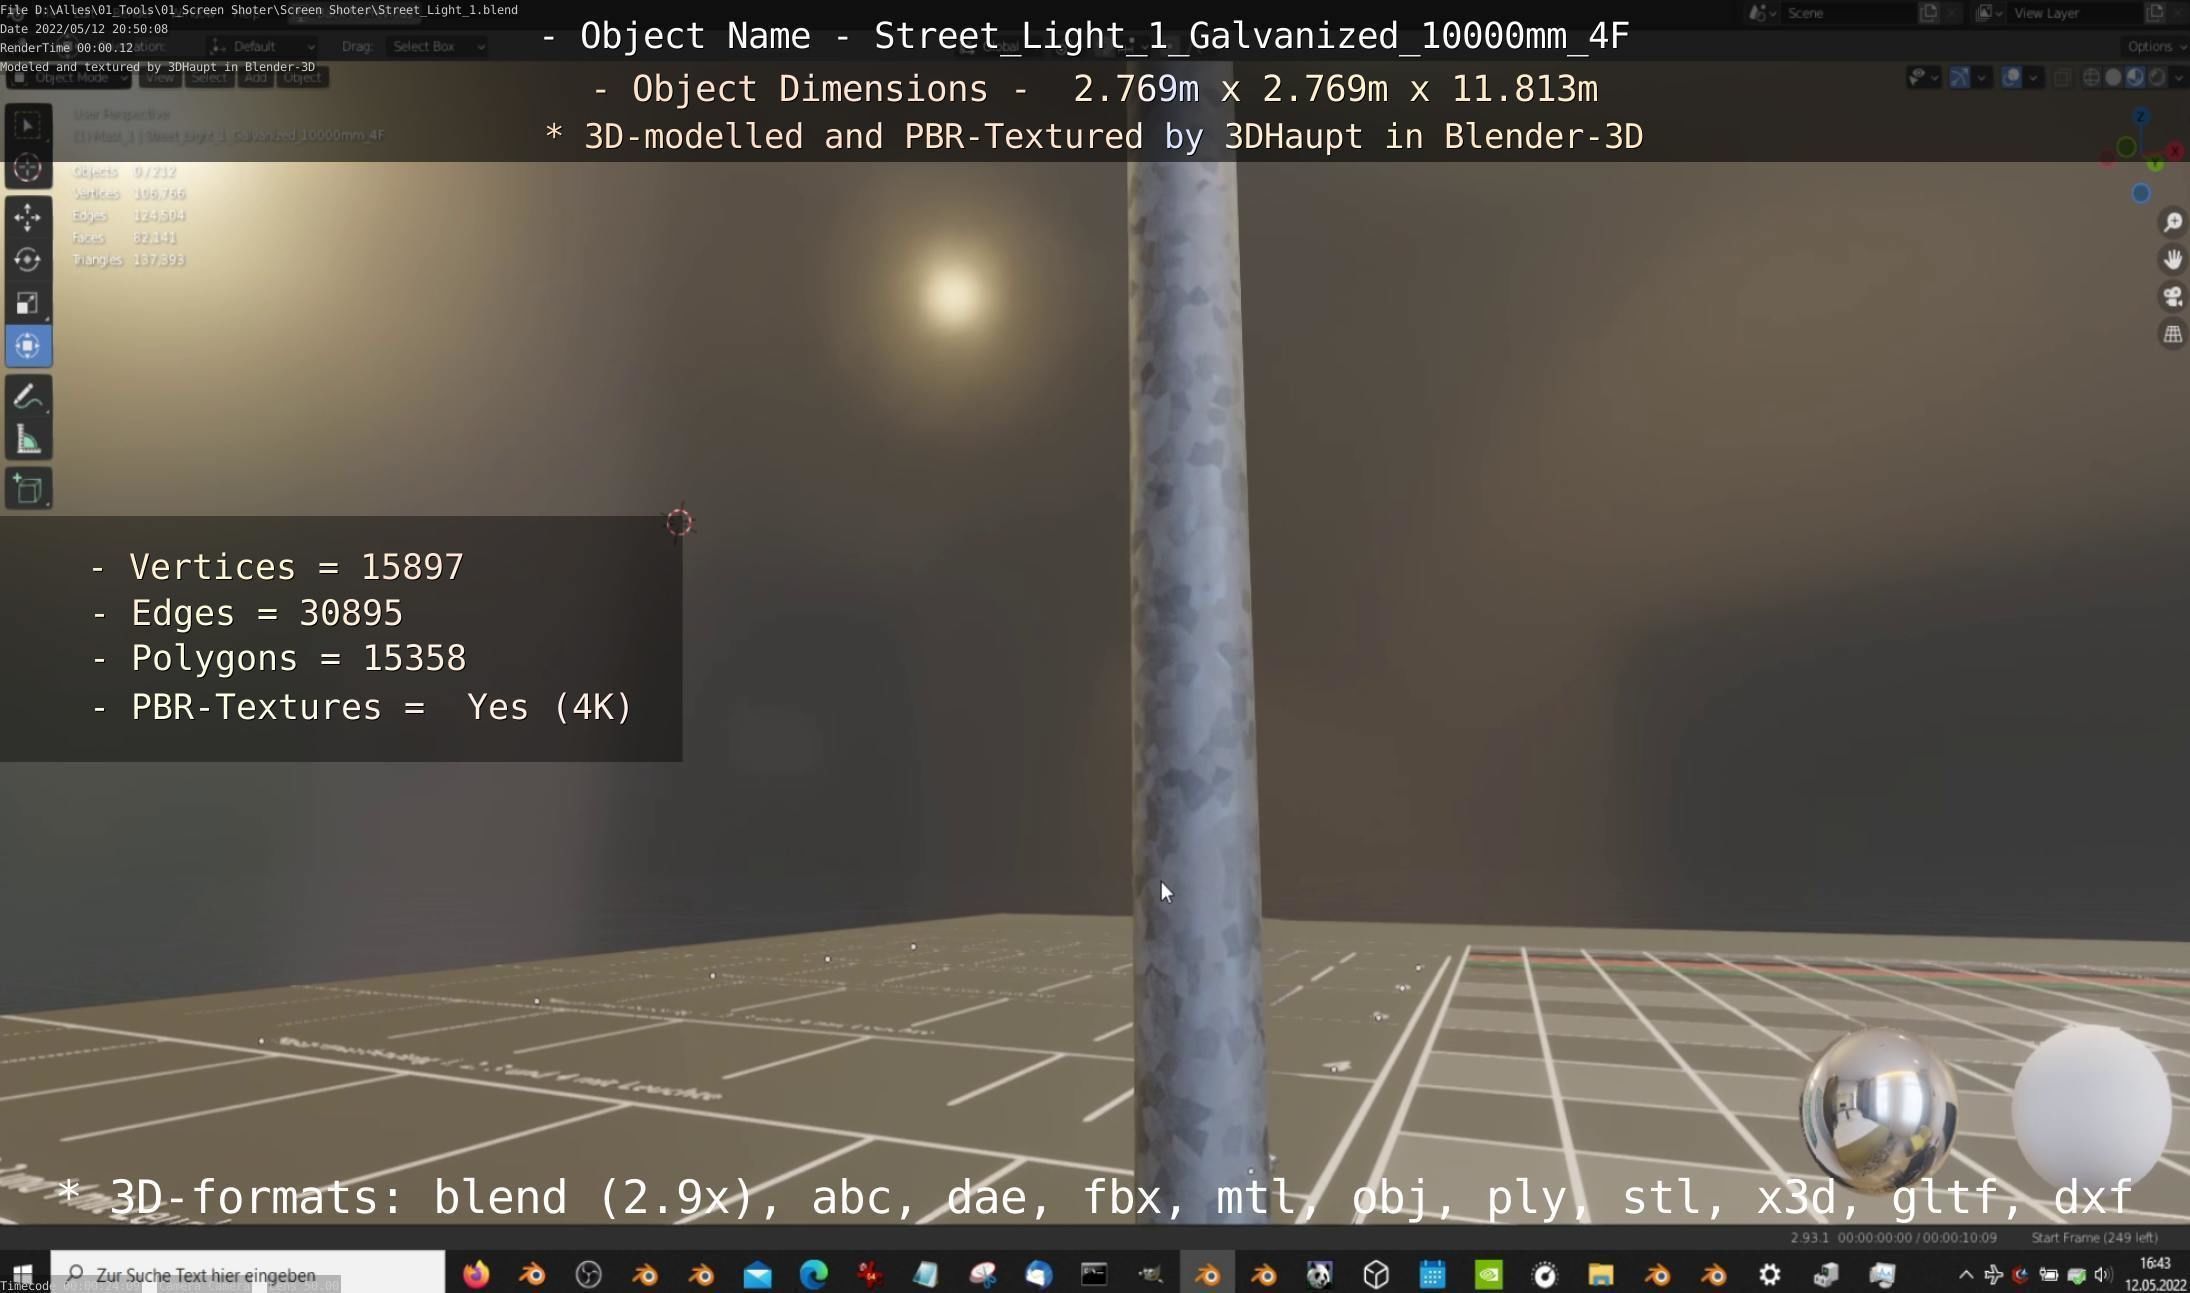Open the Object menu in viewport header

click(x=303, y=77)
